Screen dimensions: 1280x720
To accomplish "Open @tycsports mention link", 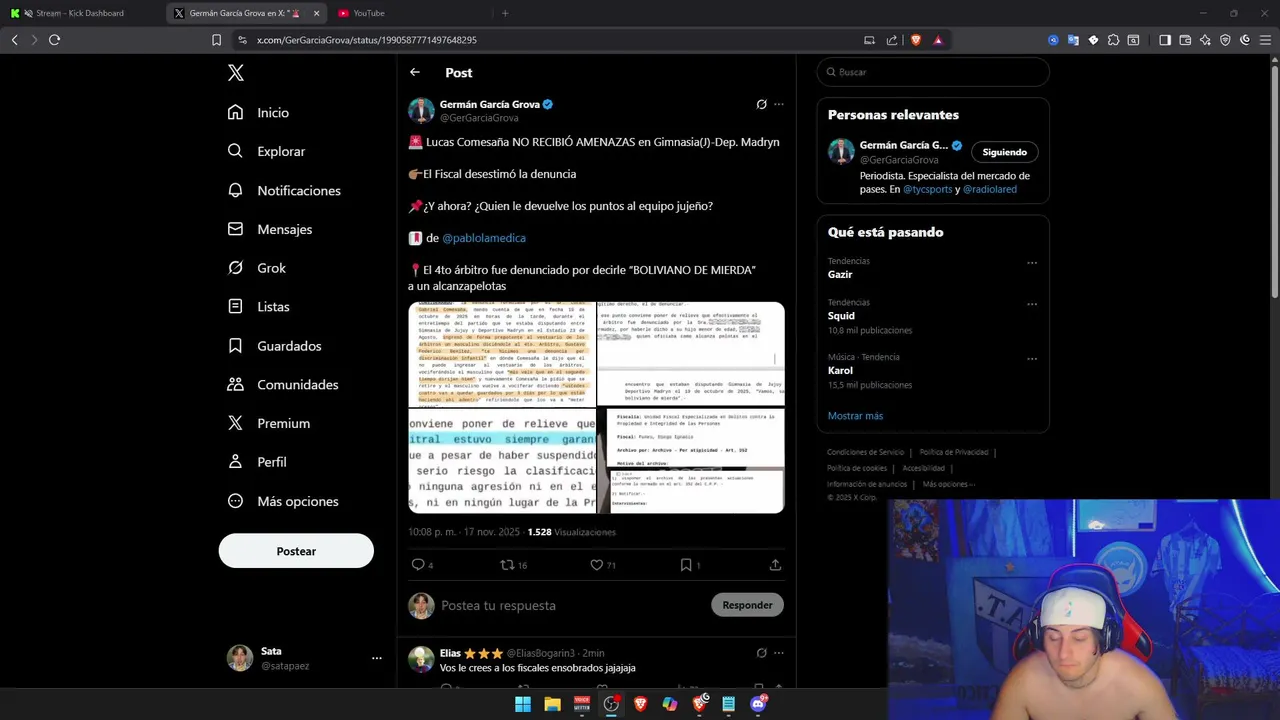I will tap(927, 189).
